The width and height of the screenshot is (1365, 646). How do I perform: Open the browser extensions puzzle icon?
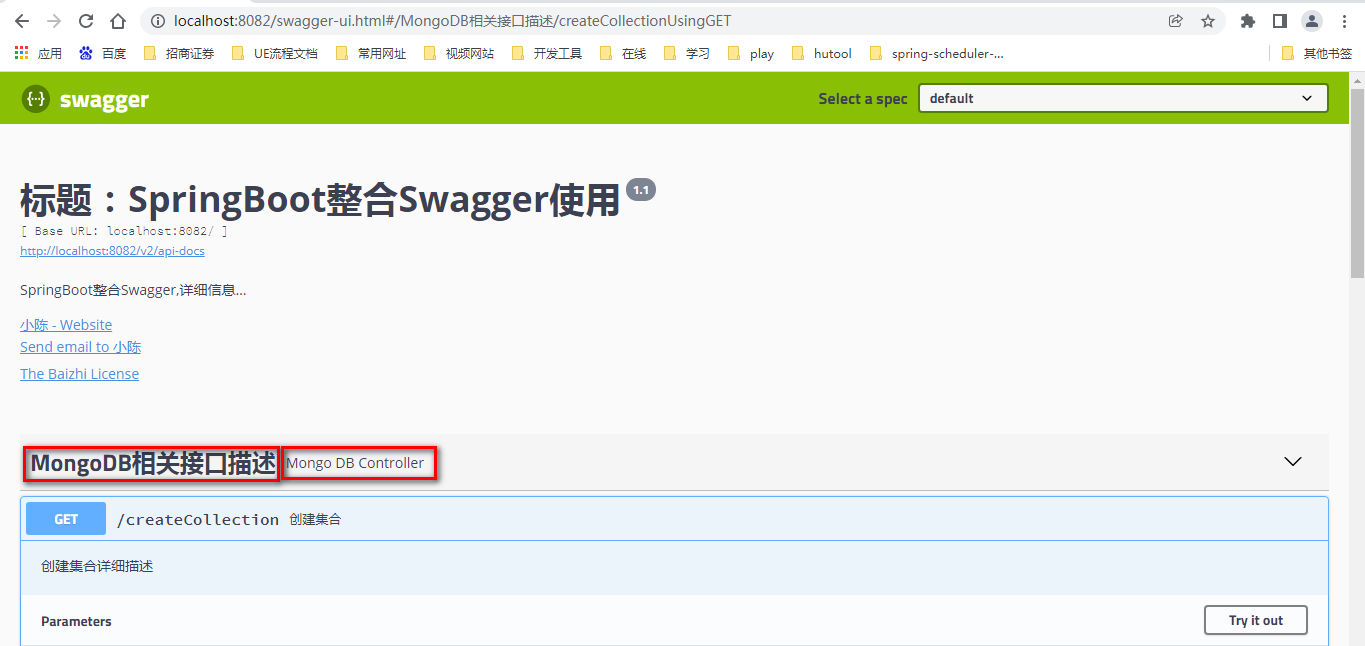click(x=1247, y=21)
